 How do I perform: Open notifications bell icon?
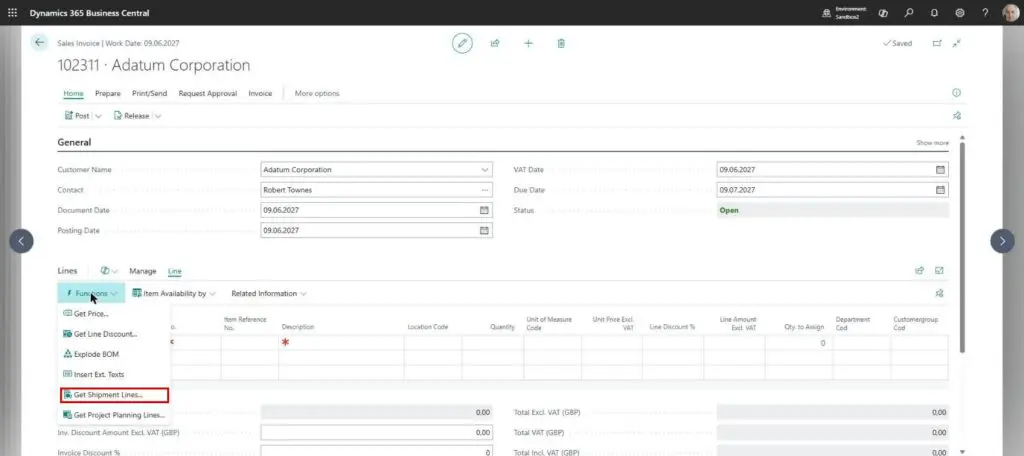[x=934, y=13]
